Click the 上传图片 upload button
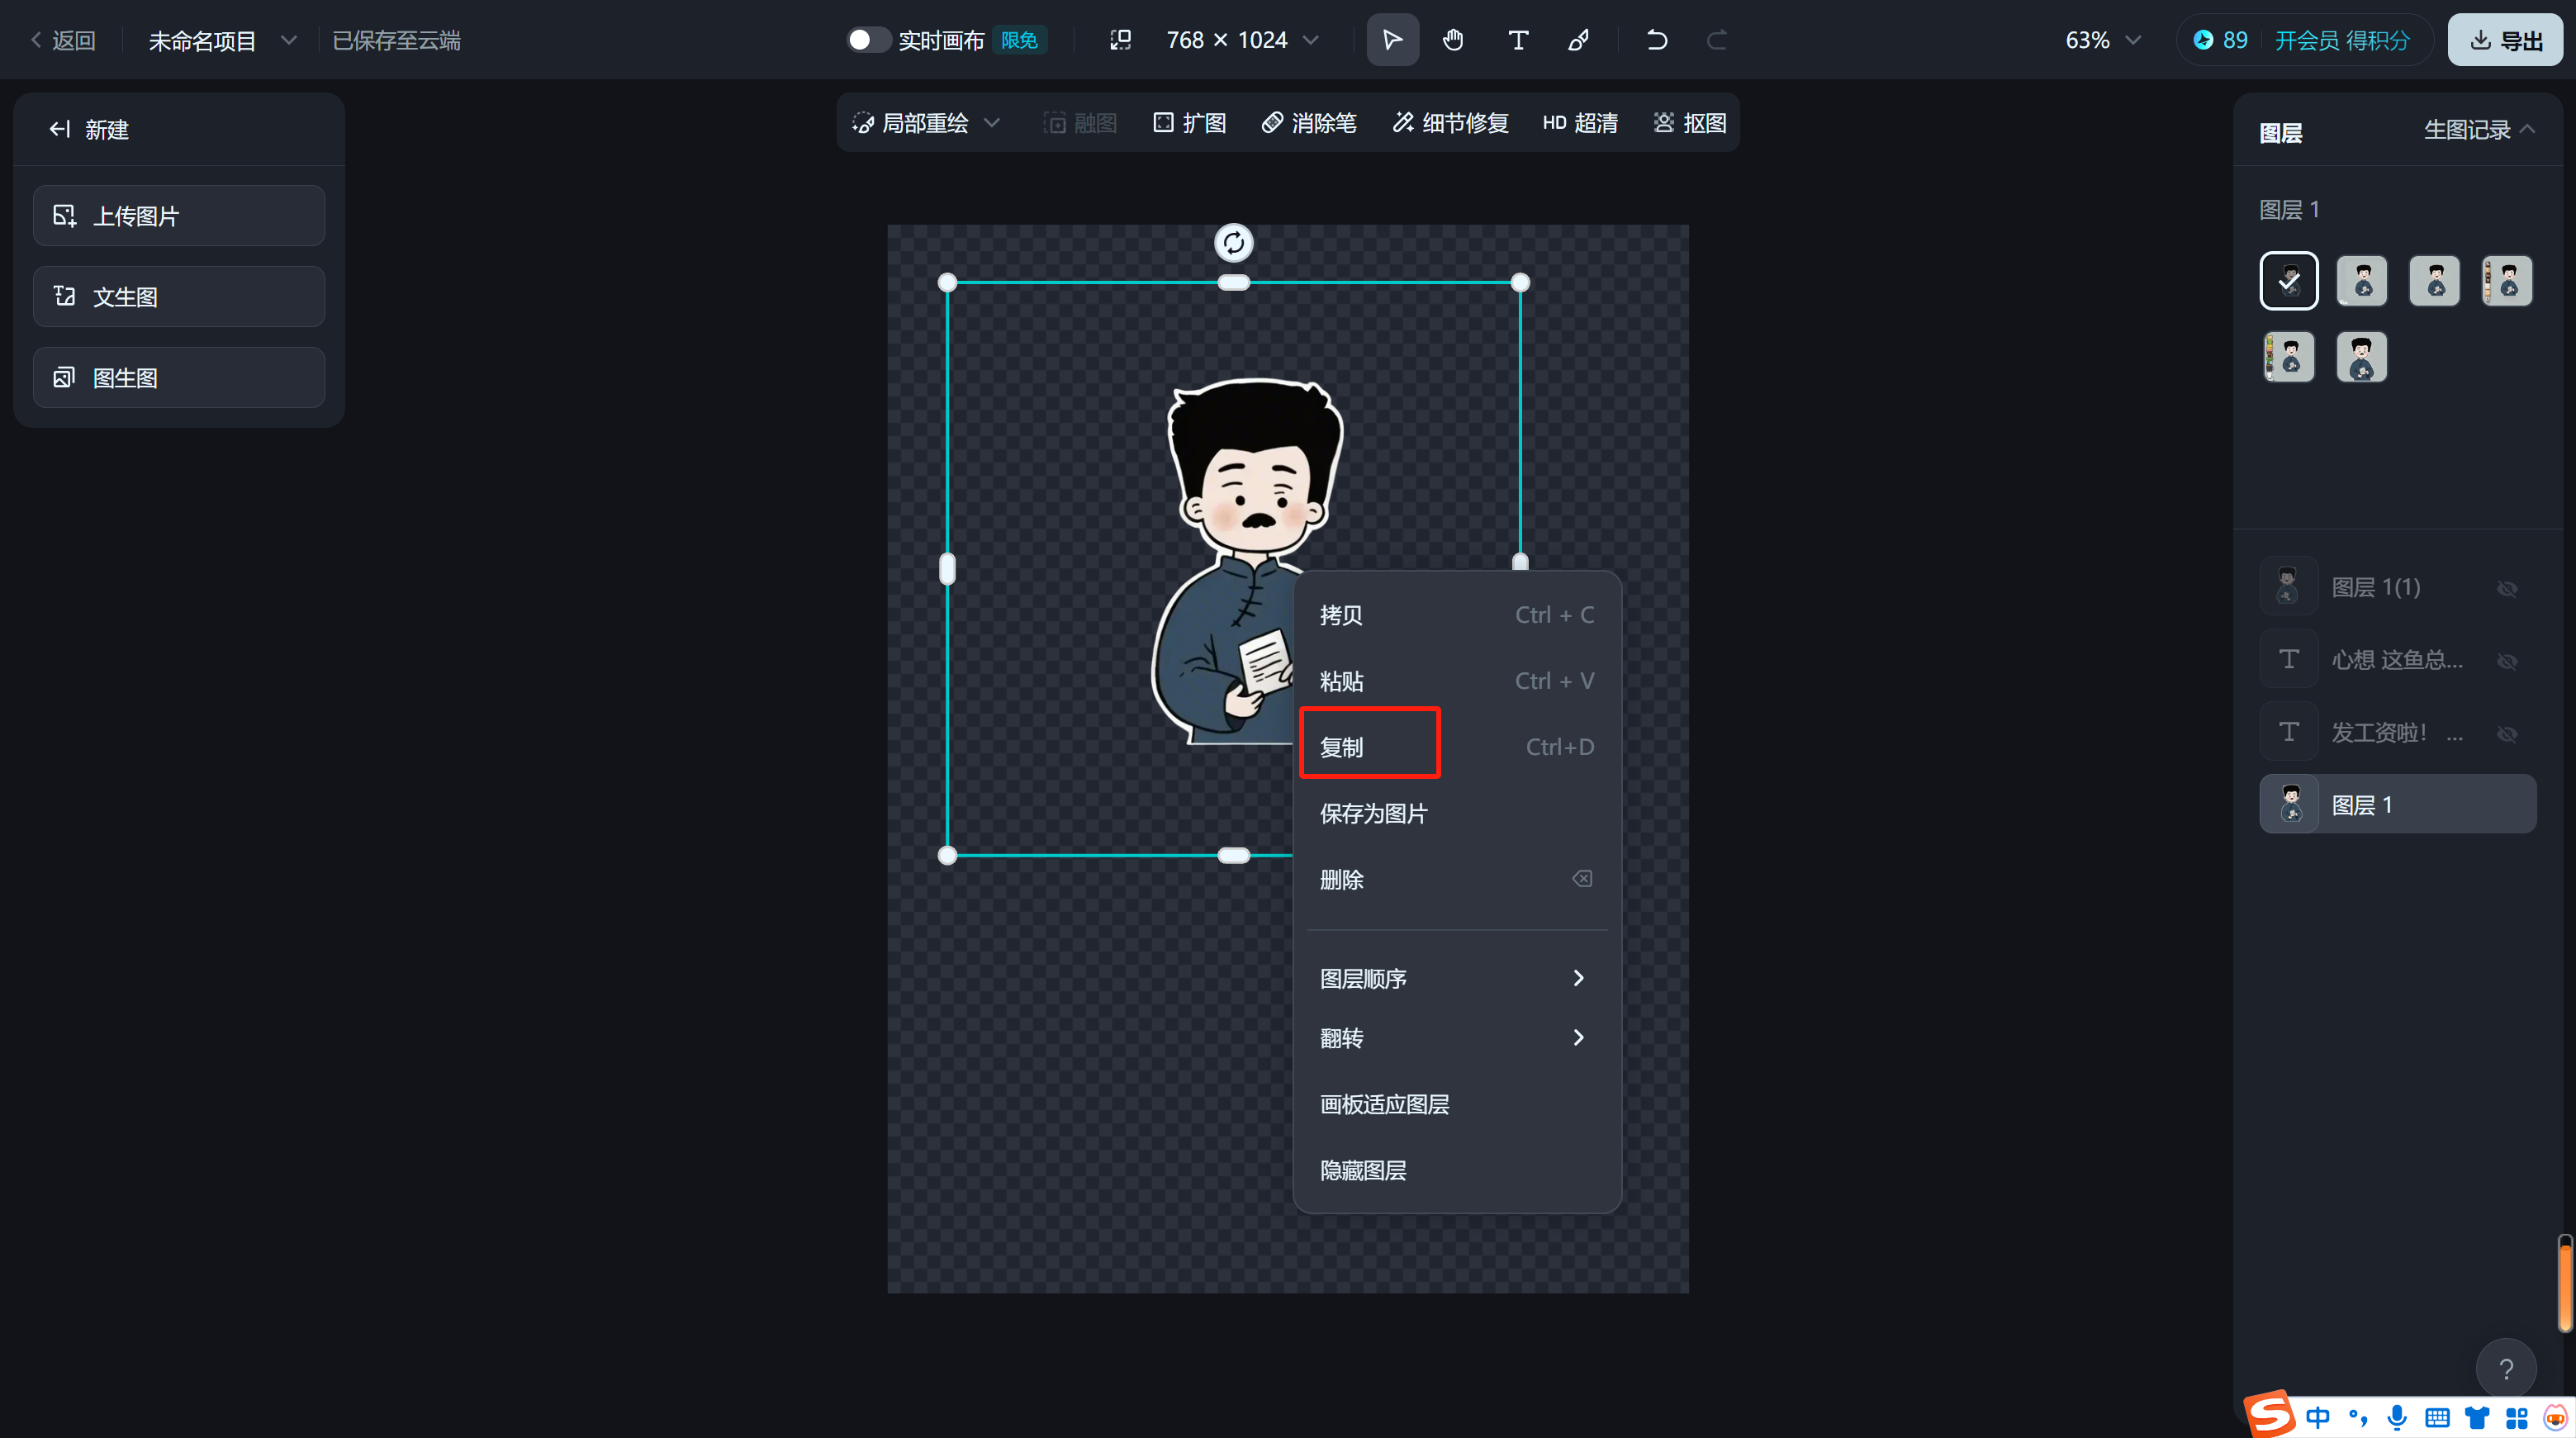 [x=179, y=216]
